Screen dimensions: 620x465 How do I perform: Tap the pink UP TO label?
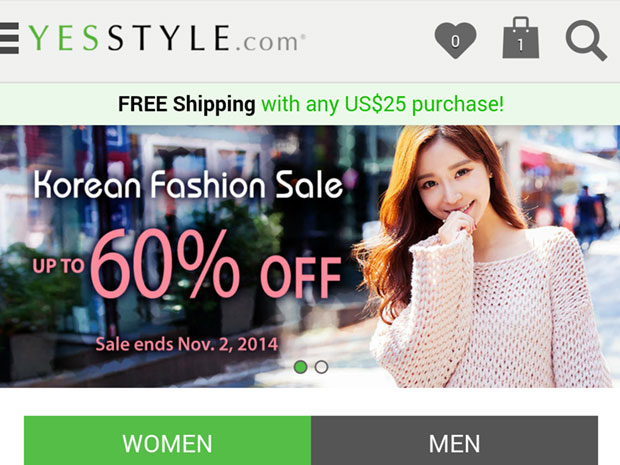(x=59, y=266)
